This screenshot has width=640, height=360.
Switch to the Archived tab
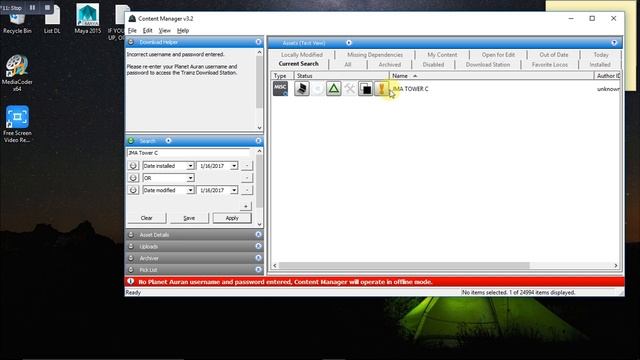pos(389,64)
